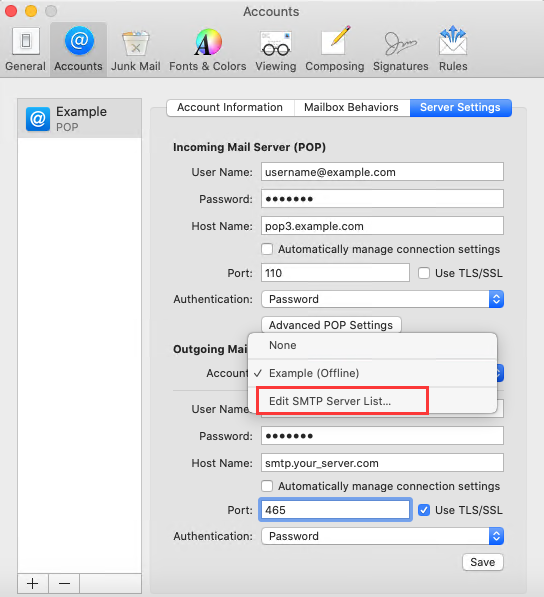Click the Advanced POP Settings button

(331, 325)
